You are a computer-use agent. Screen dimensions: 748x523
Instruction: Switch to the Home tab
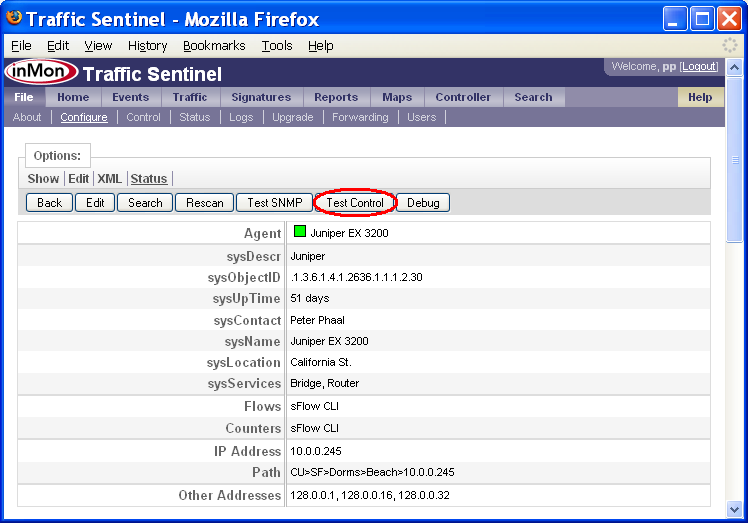coord(73,97)
